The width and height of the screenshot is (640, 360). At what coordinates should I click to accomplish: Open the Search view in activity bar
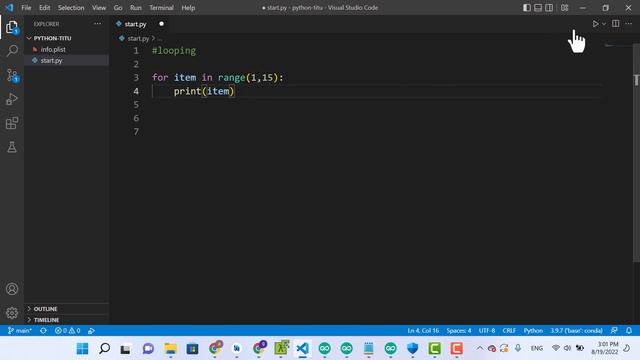(12, 51)
